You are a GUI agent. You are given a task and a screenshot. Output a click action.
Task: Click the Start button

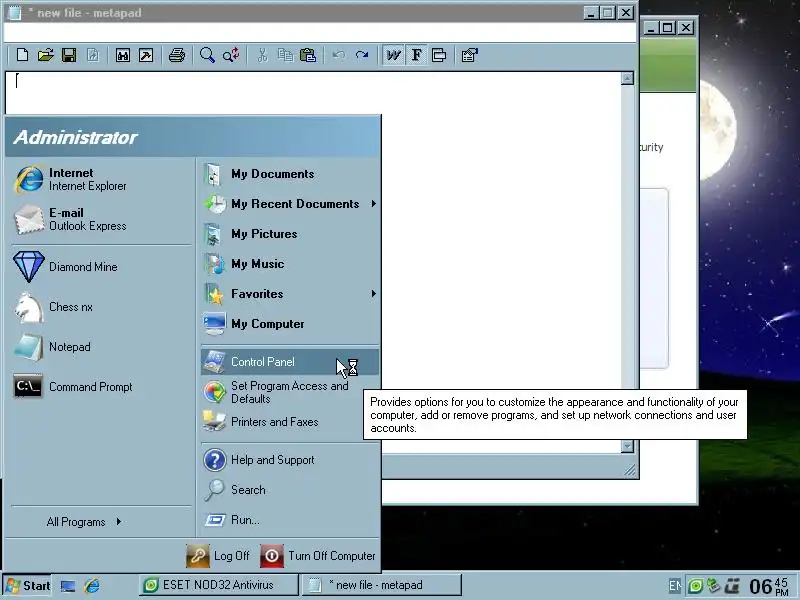point(28,585)
